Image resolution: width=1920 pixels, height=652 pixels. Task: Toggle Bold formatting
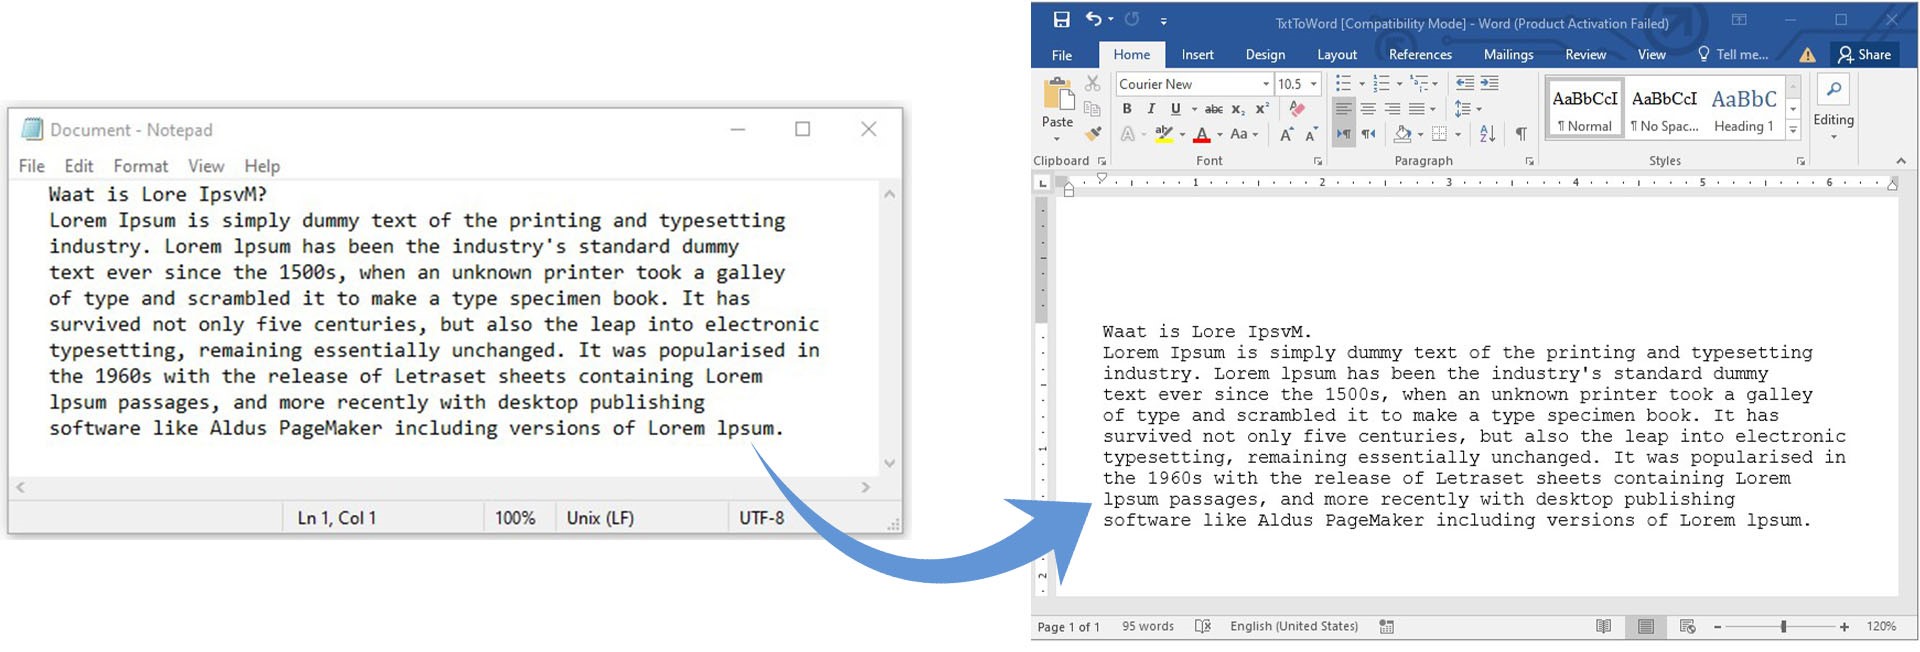pos(1127,109)
